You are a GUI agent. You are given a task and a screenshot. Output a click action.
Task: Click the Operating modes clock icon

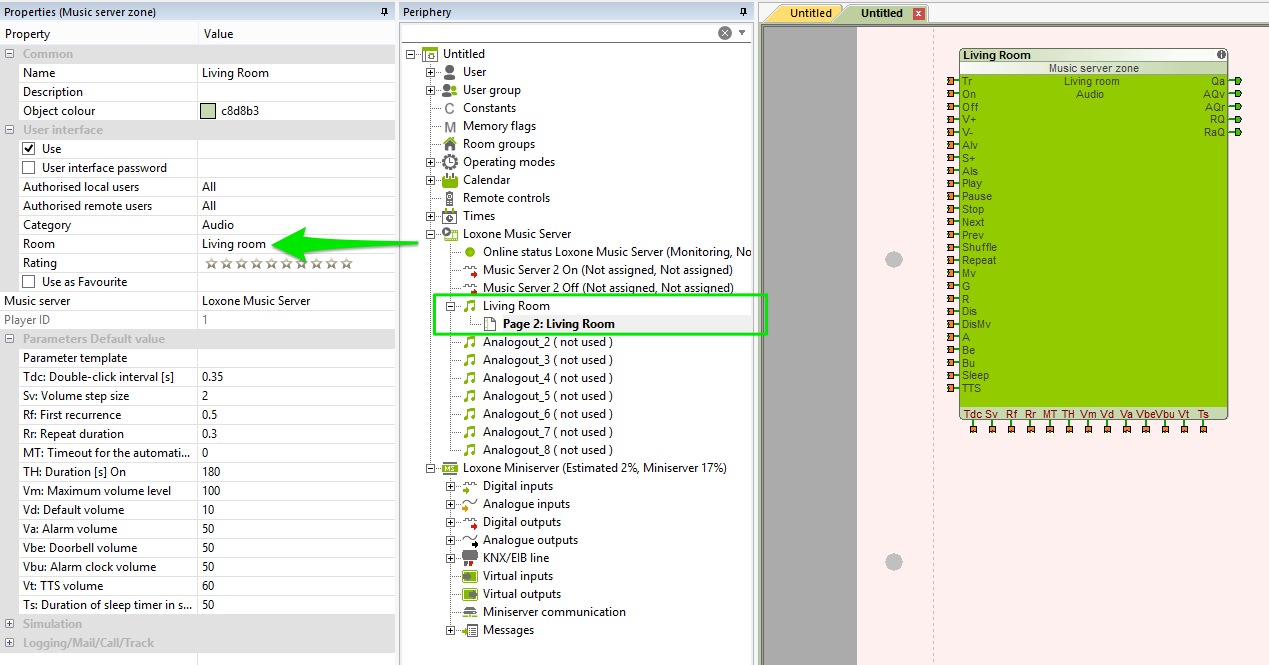(450, 162)
